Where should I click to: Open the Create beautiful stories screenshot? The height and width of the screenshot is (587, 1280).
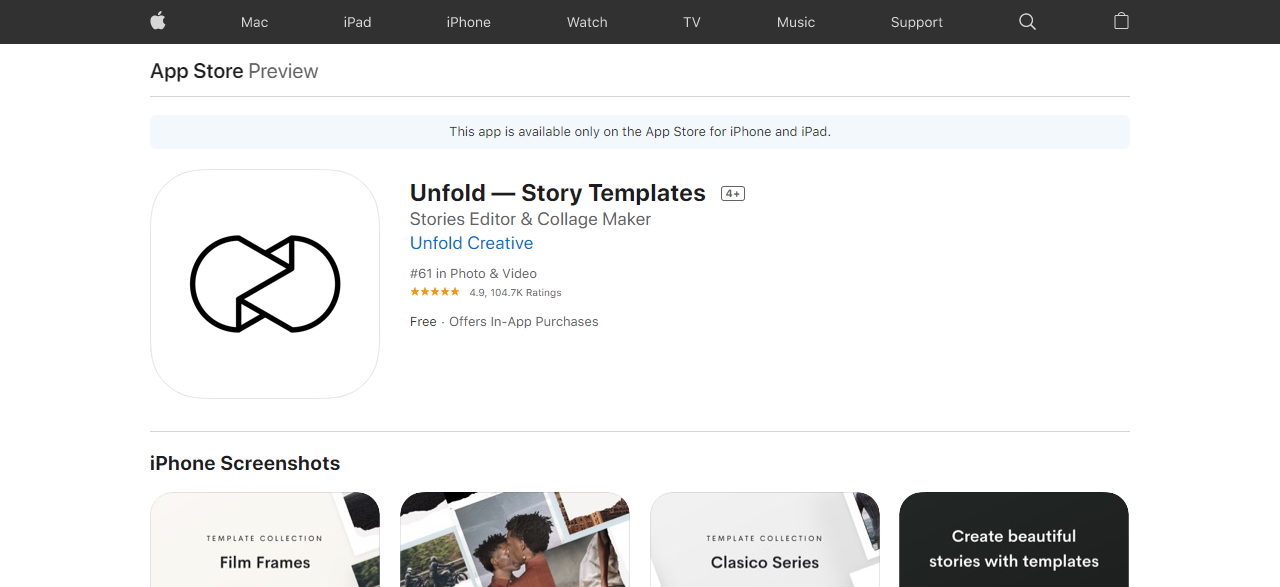point(1014,540)
